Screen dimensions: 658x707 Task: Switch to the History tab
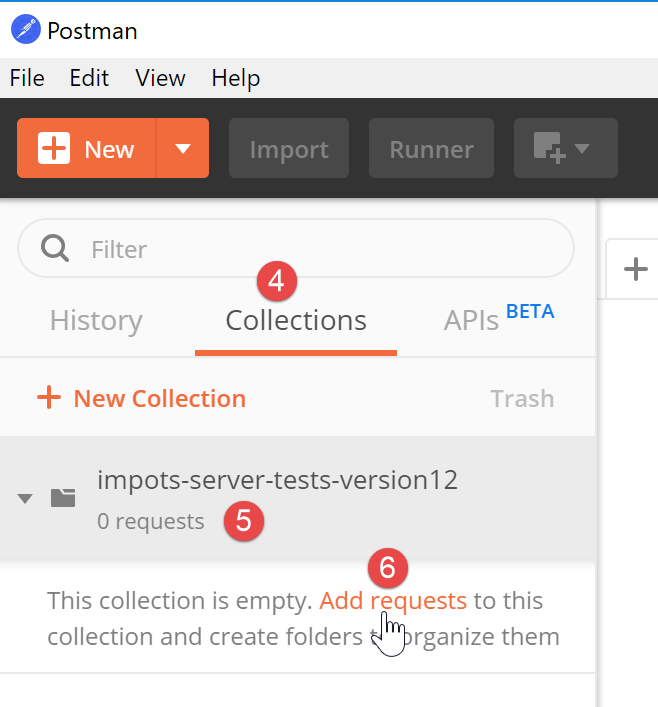coord(96,321)
